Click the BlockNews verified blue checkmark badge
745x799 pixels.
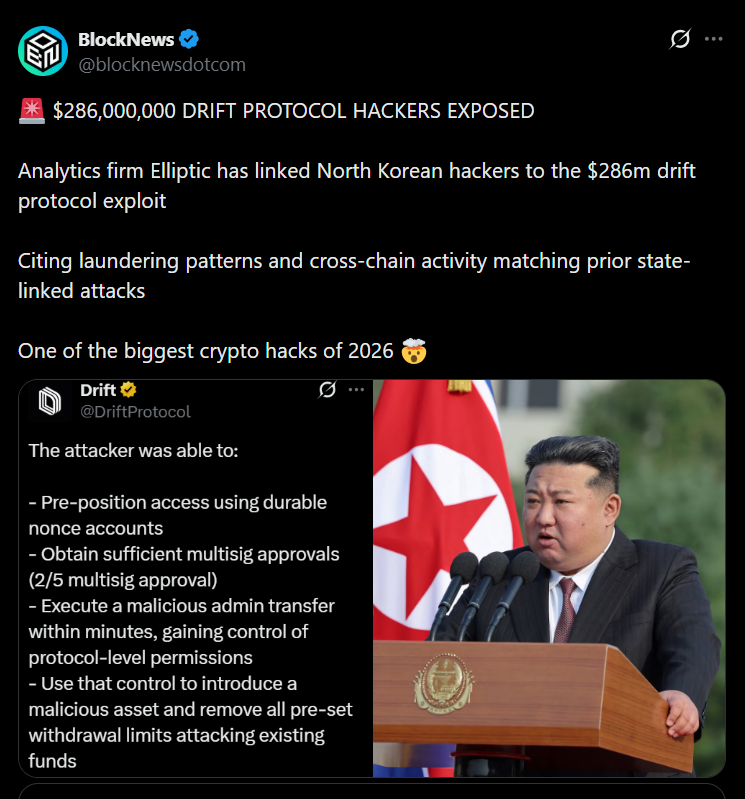[189, 39]
